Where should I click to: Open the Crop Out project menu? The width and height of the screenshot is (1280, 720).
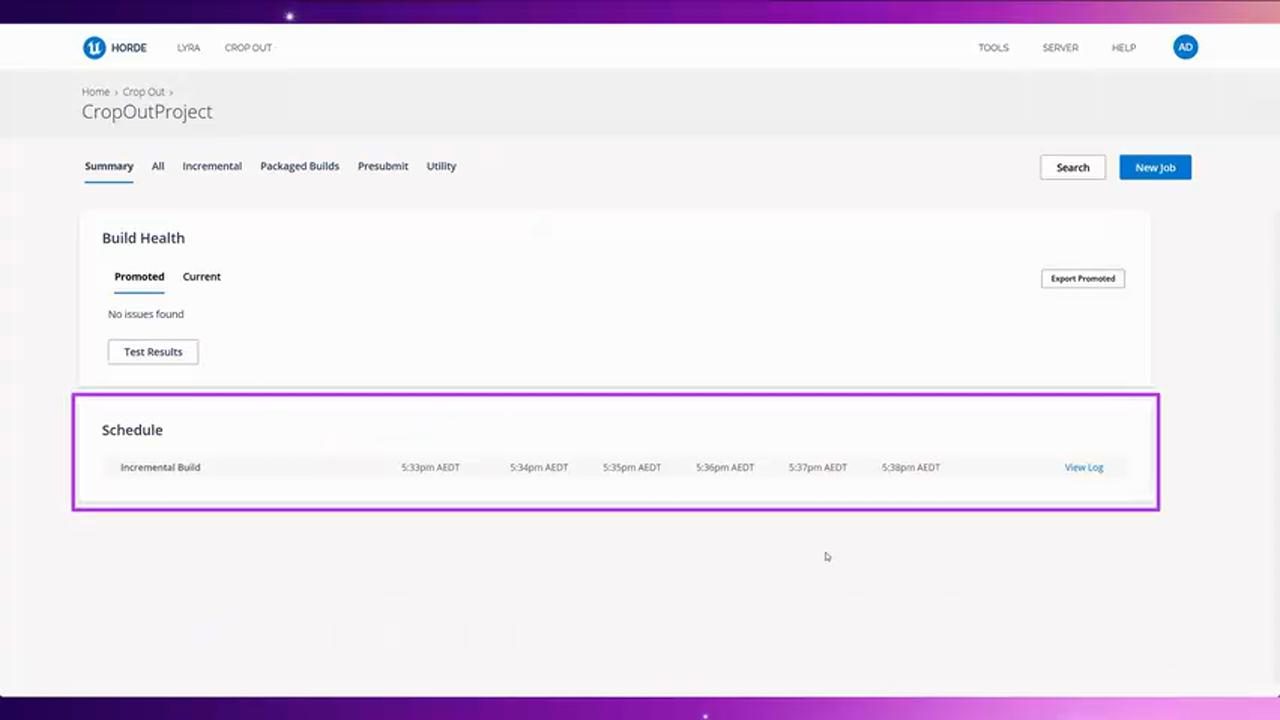tap(248, 48)
